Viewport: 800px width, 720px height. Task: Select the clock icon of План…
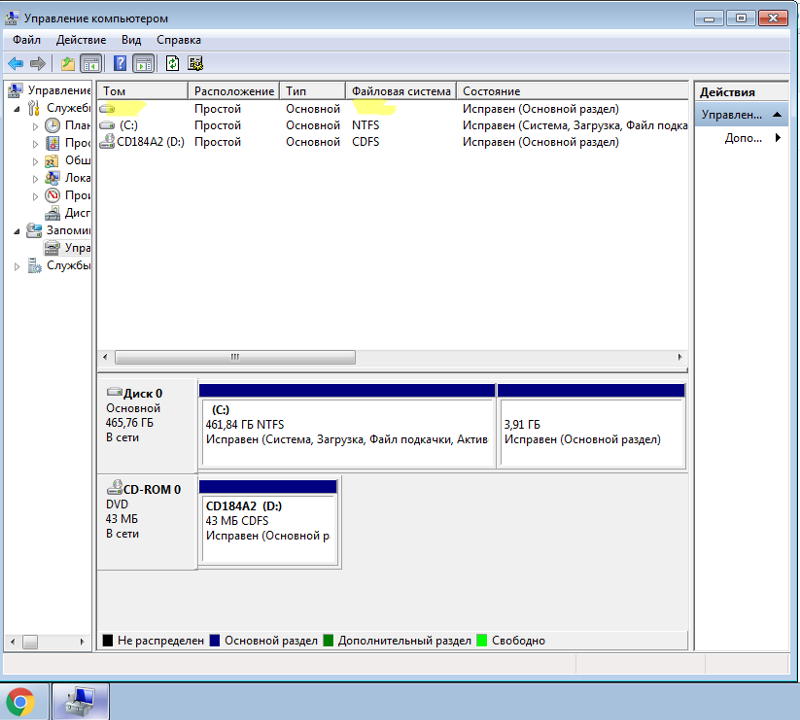(52, 126)
